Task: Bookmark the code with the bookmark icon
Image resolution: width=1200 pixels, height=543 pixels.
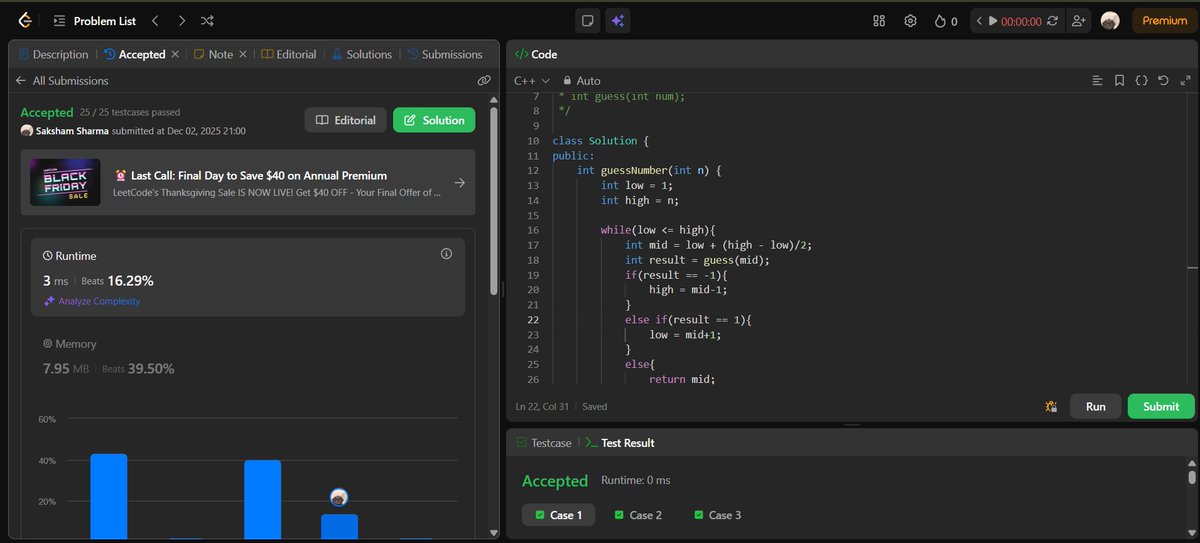Action: click(x=1119, y=80)
